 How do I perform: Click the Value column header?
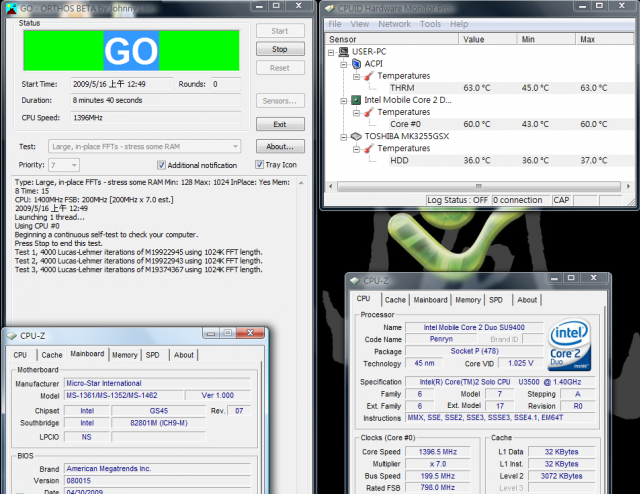point(488,39)
